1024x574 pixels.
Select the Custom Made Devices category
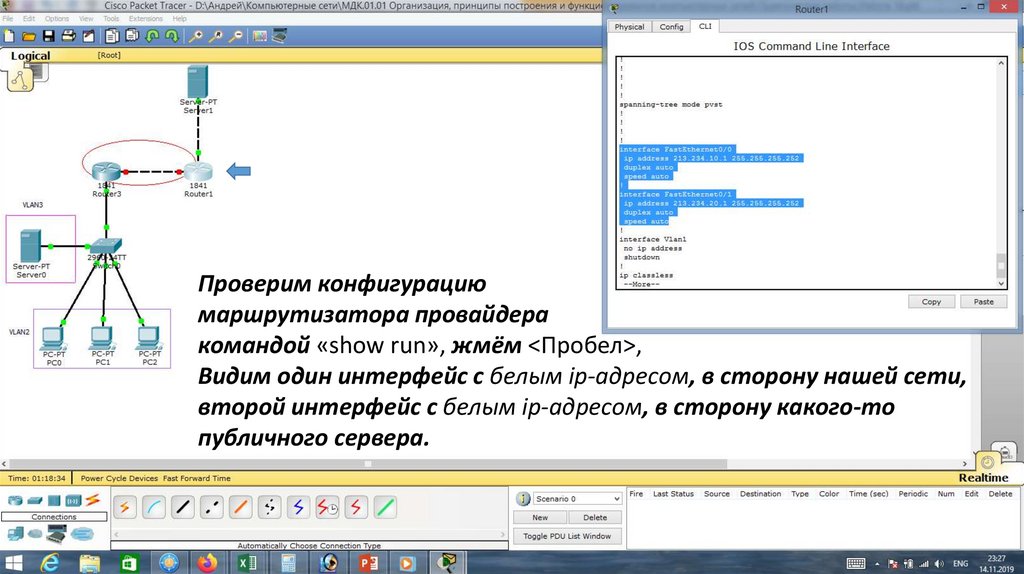[x=56, y=534]
